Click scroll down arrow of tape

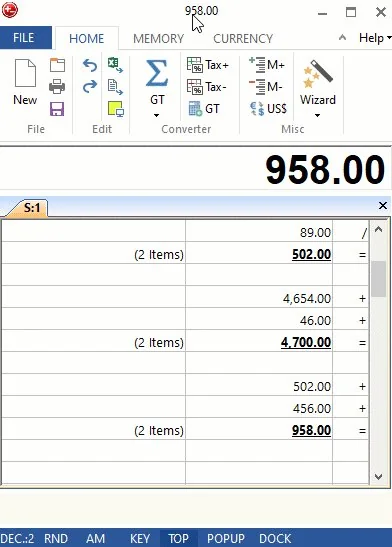click(378, 476)
